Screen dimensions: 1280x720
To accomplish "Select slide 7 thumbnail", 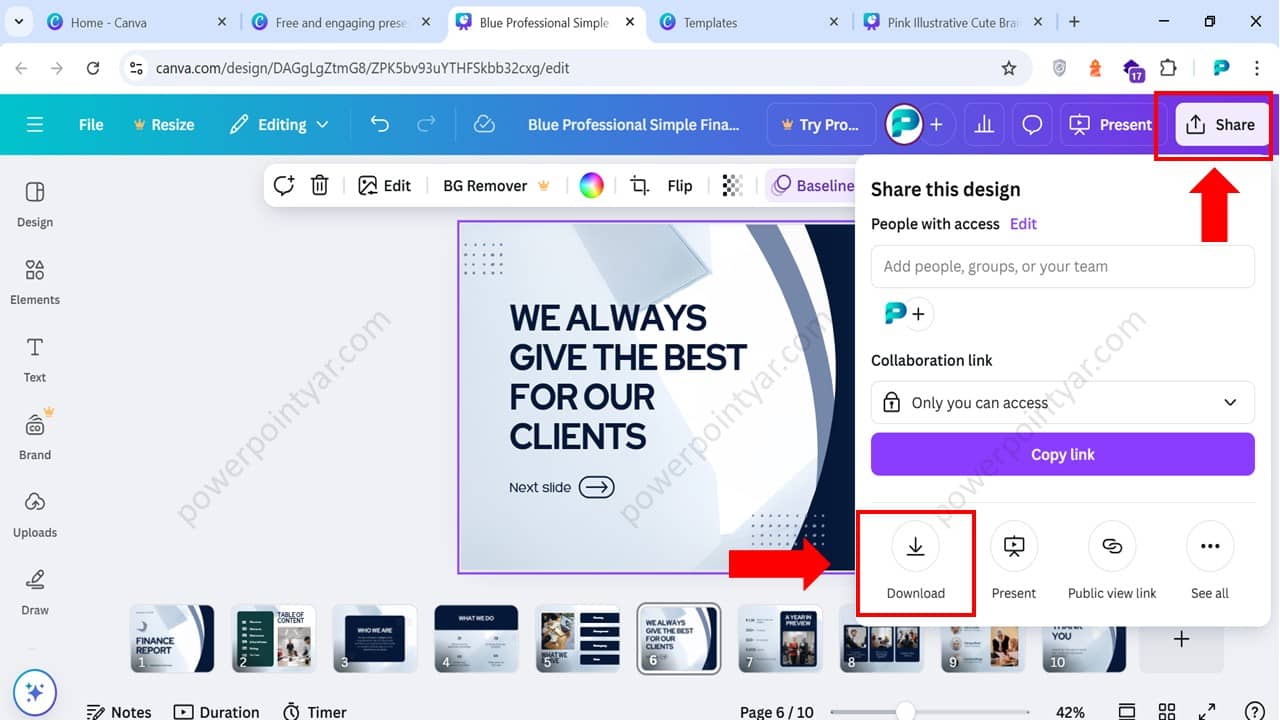I will coord(780,638).
